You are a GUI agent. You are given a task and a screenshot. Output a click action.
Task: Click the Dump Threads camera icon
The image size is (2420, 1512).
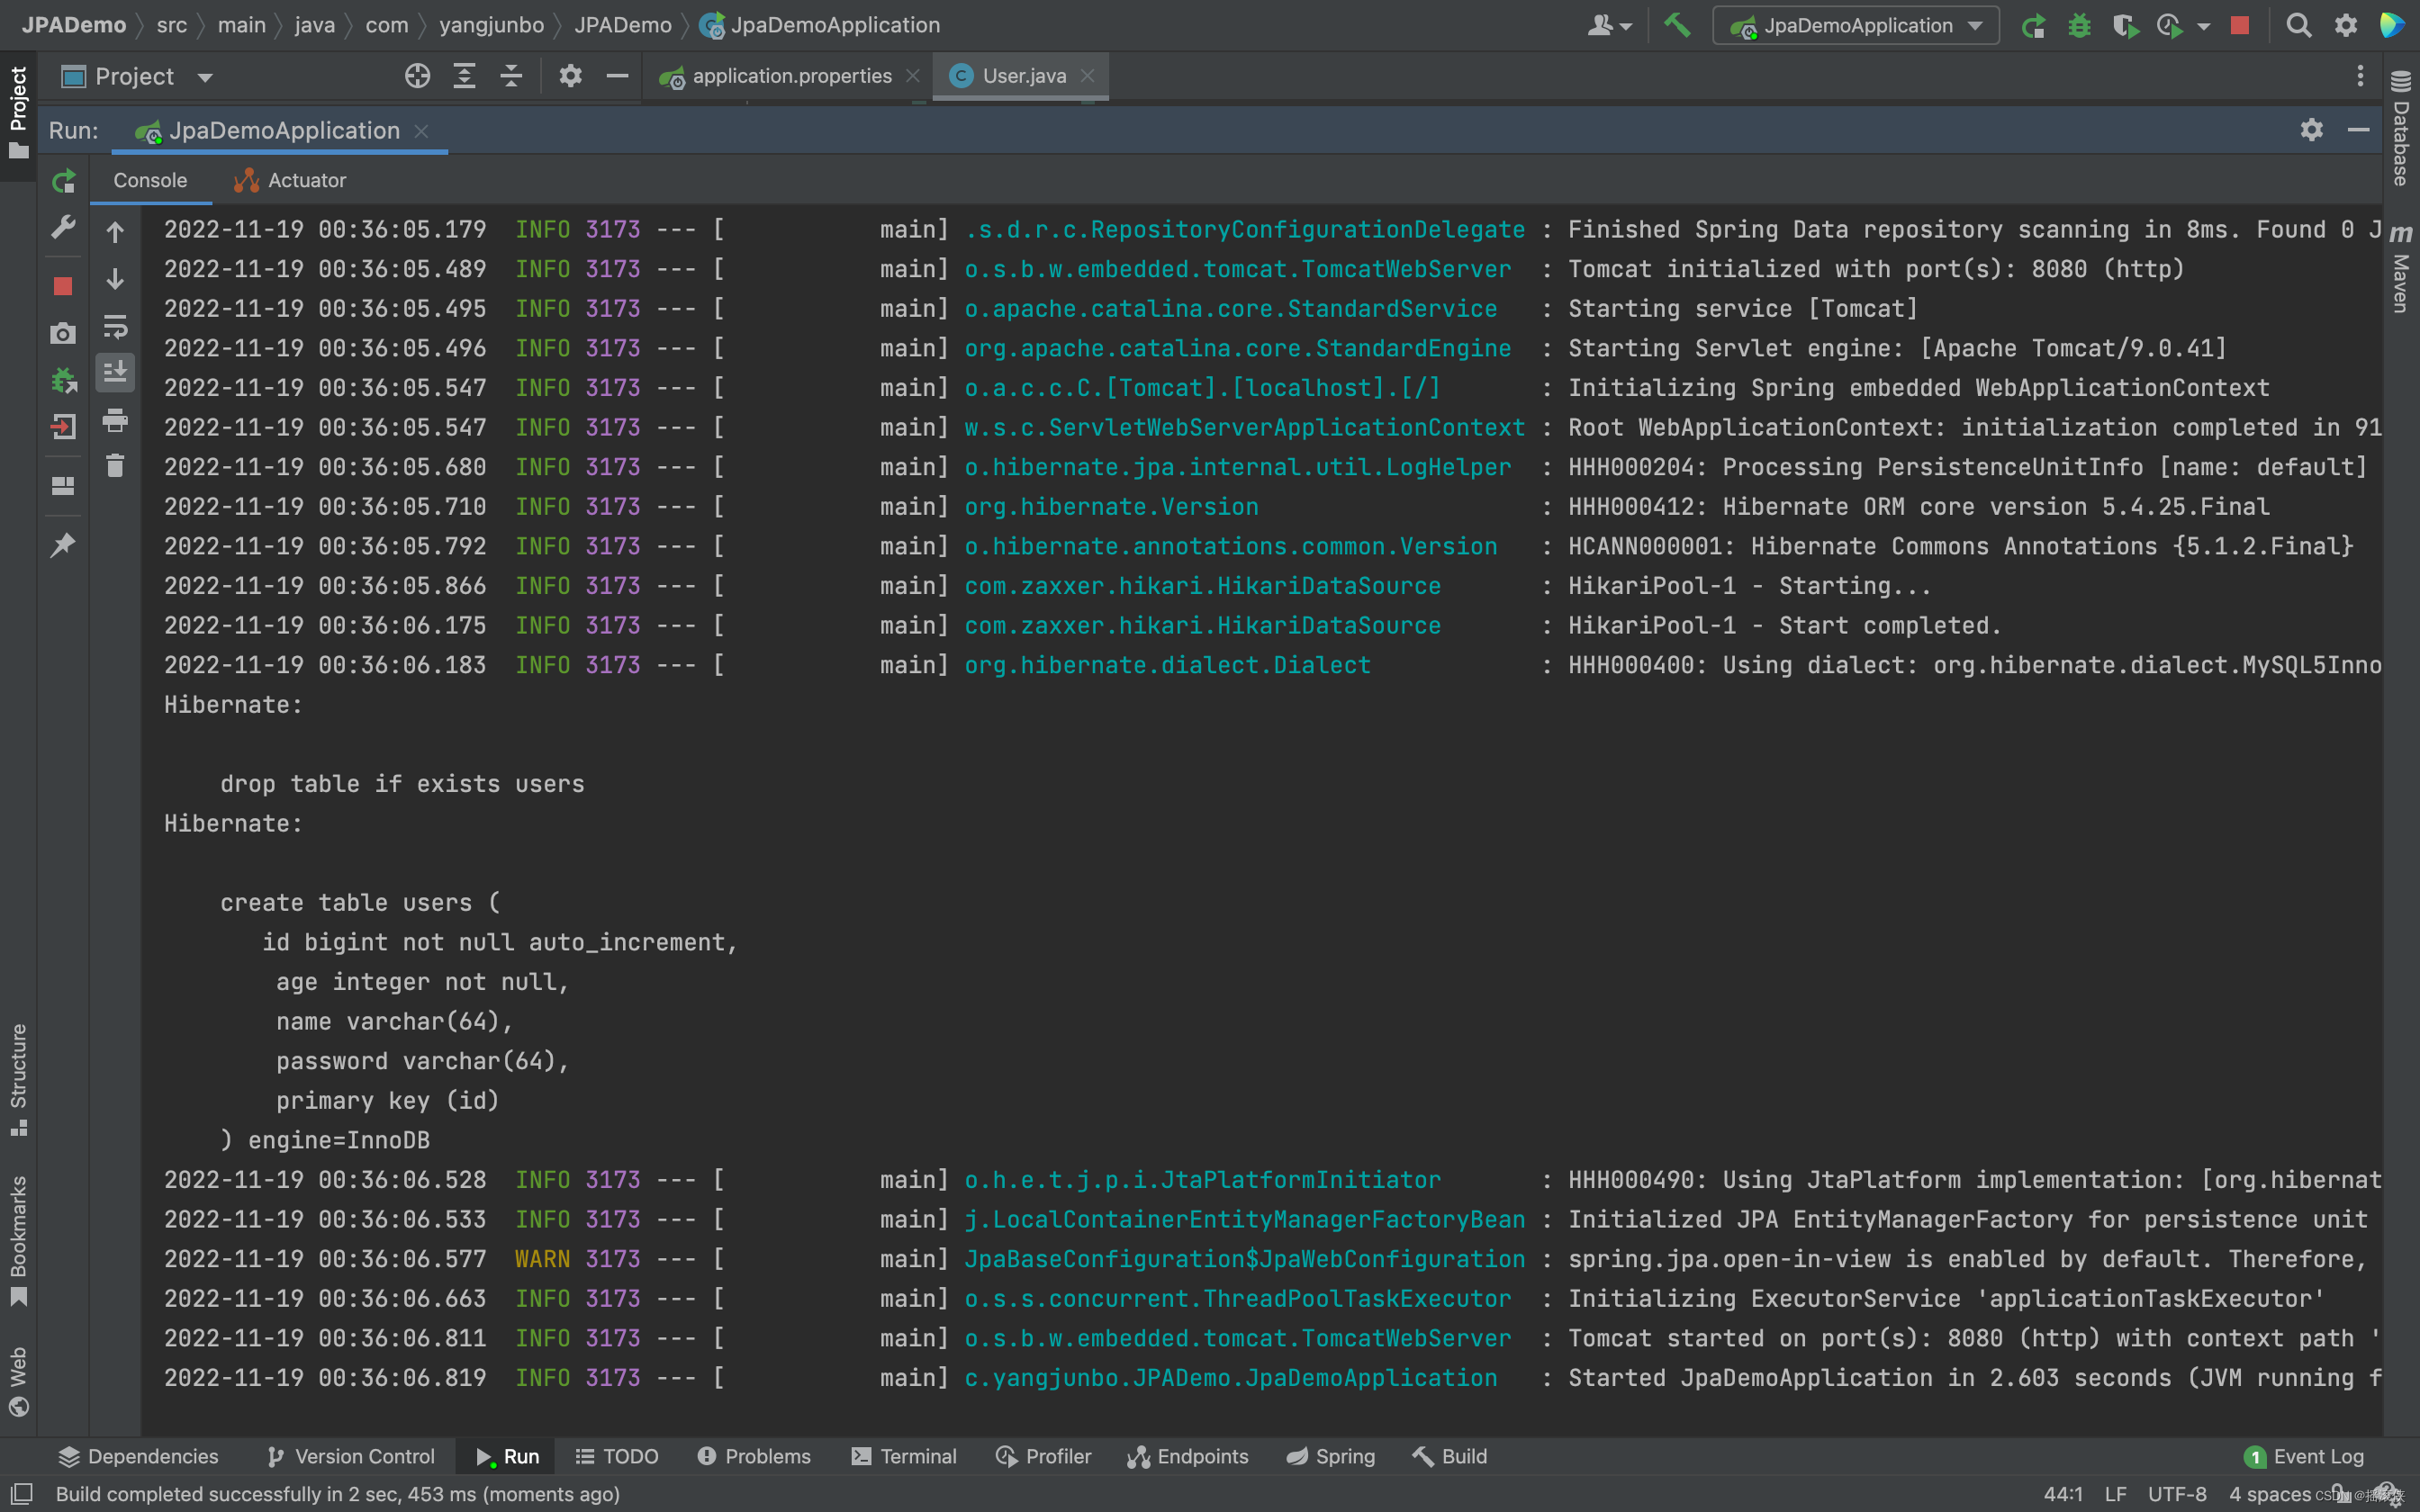pyautogui.click(x=63, y=334)
